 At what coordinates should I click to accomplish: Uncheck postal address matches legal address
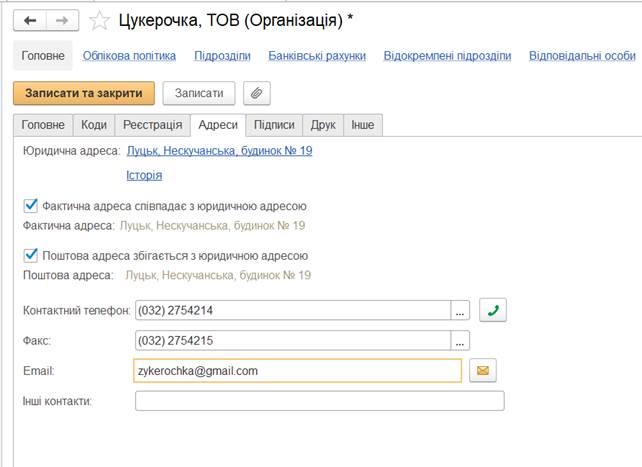(x=30, y=255)
